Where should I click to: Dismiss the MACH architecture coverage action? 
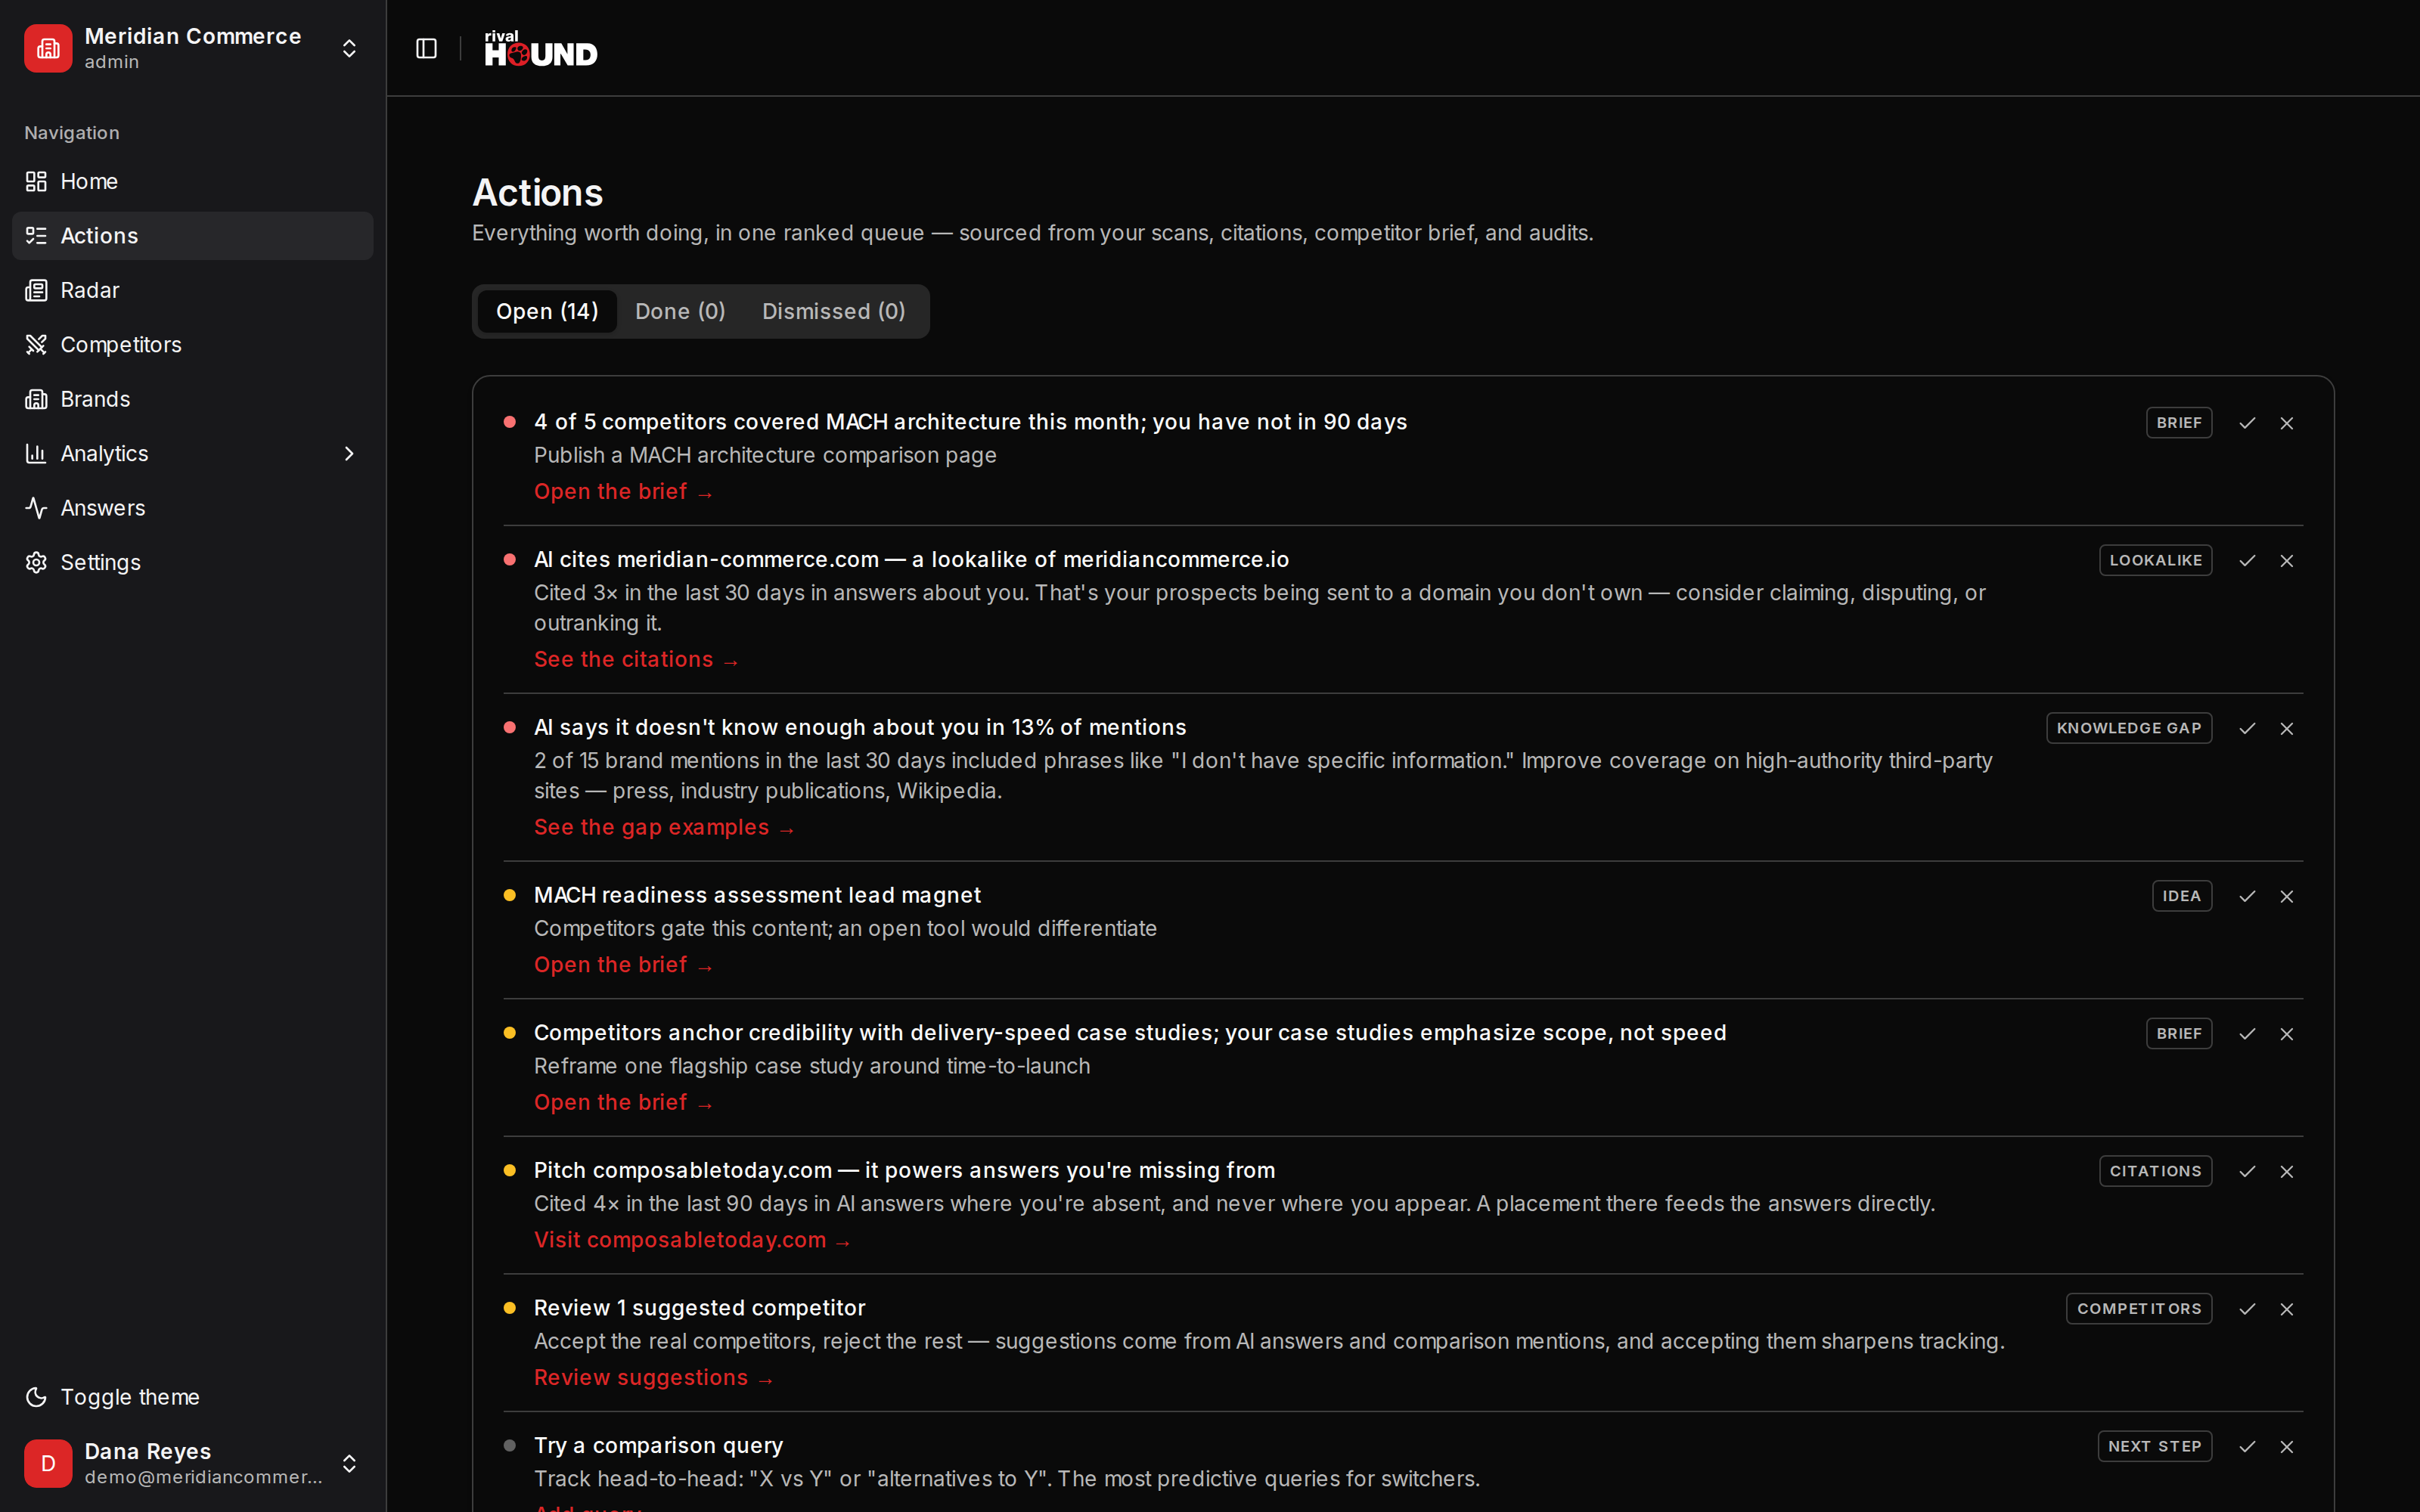(2287, 423)
